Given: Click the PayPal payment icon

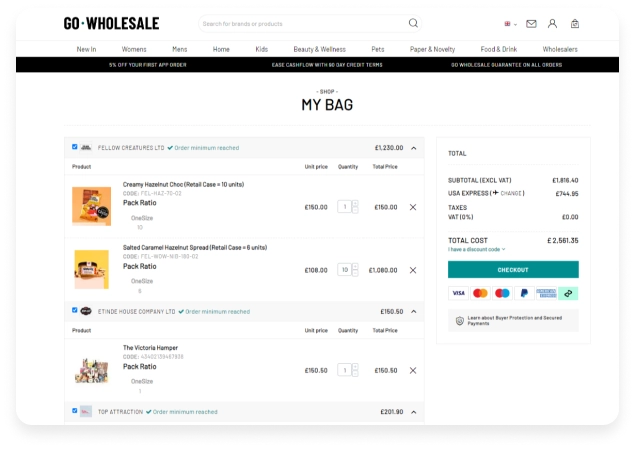Looking at the screenshot, I should [524, 293].
